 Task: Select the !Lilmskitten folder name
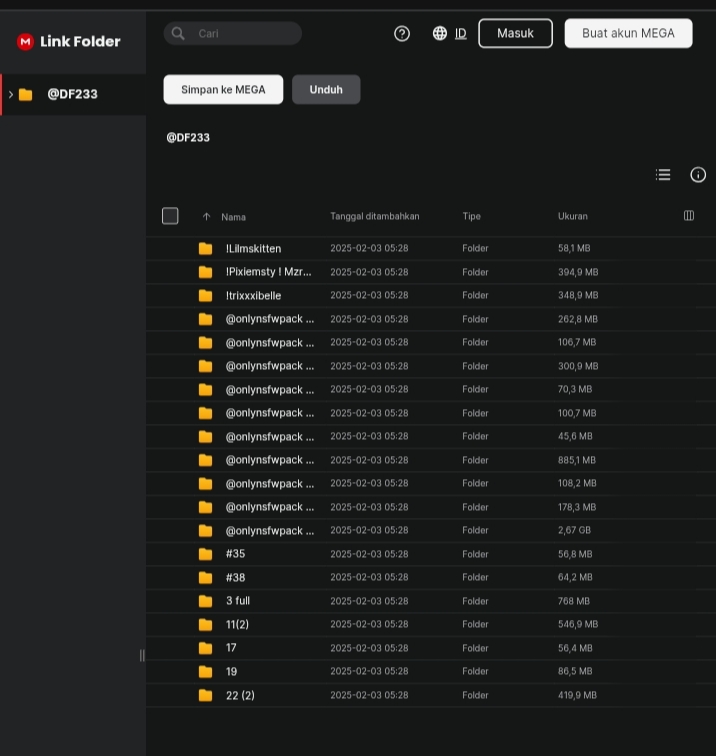coord(254,249)
